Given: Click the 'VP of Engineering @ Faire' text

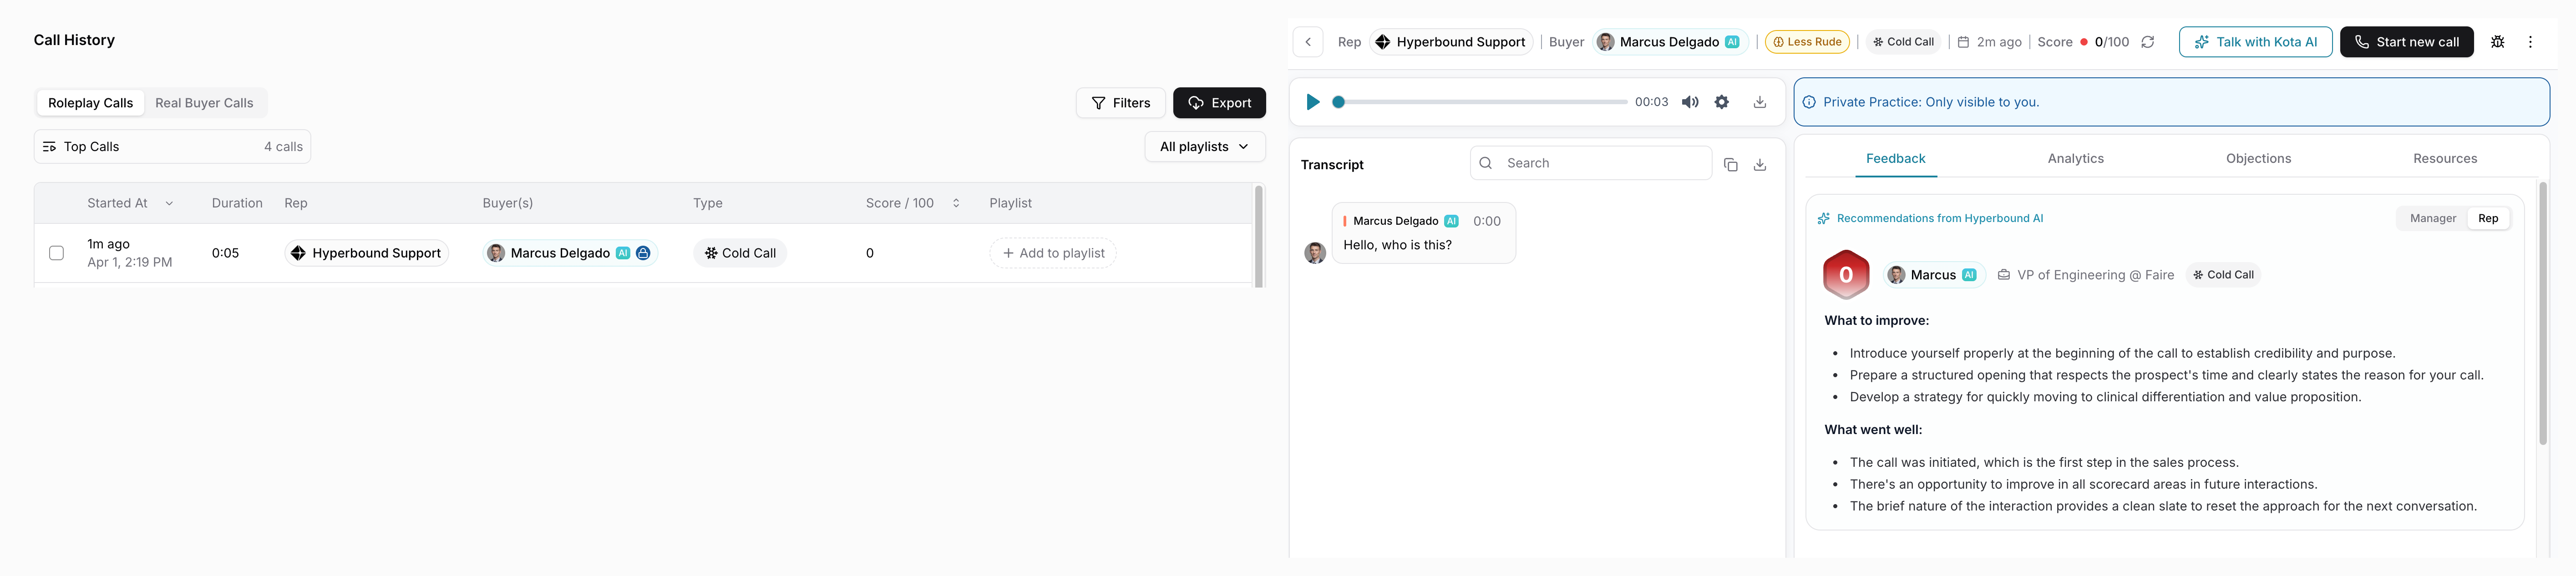Looking at the screenshot, I should (x=2095, y=275).
